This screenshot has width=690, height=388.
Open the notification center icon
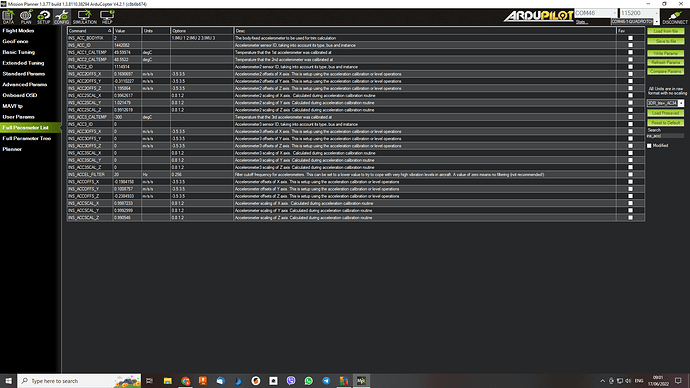point(678,381)
